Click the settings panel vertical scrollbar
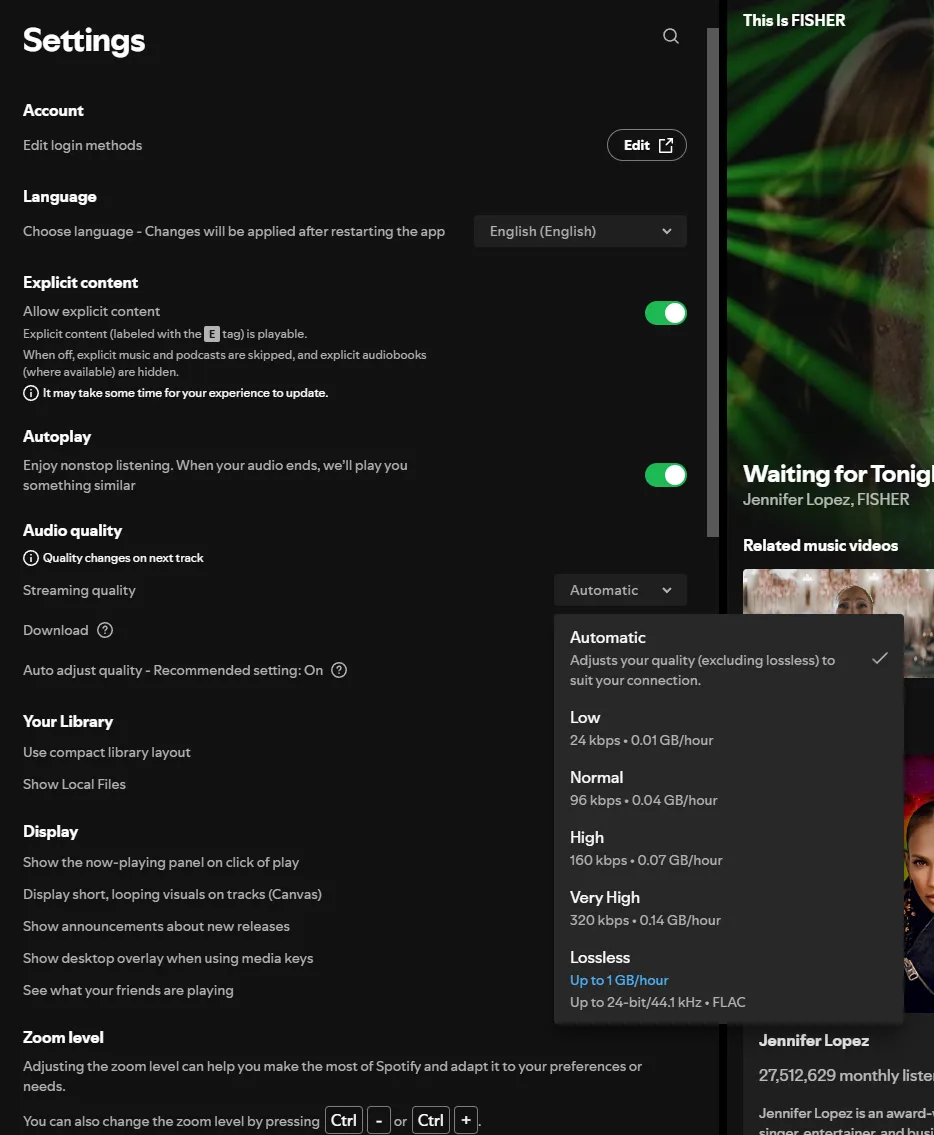 click(x=713, y=280)
